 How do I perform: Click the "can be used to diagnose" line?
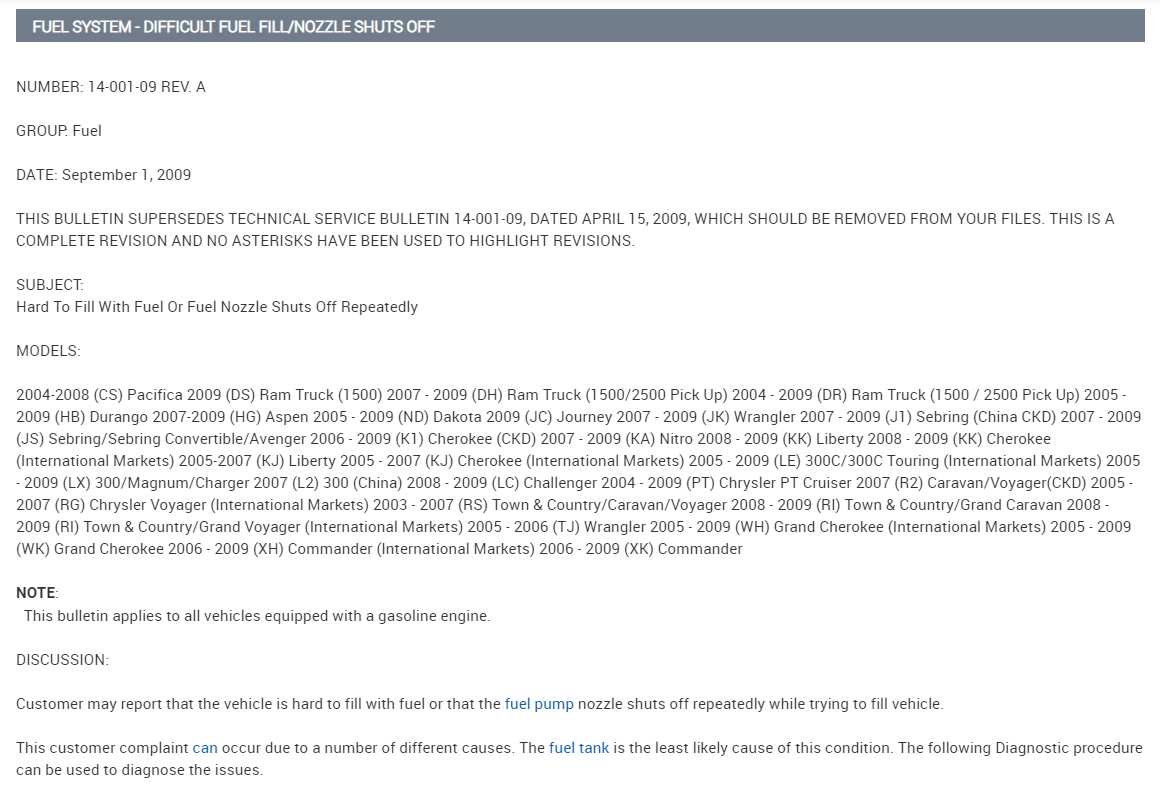[x=139, y=771]
